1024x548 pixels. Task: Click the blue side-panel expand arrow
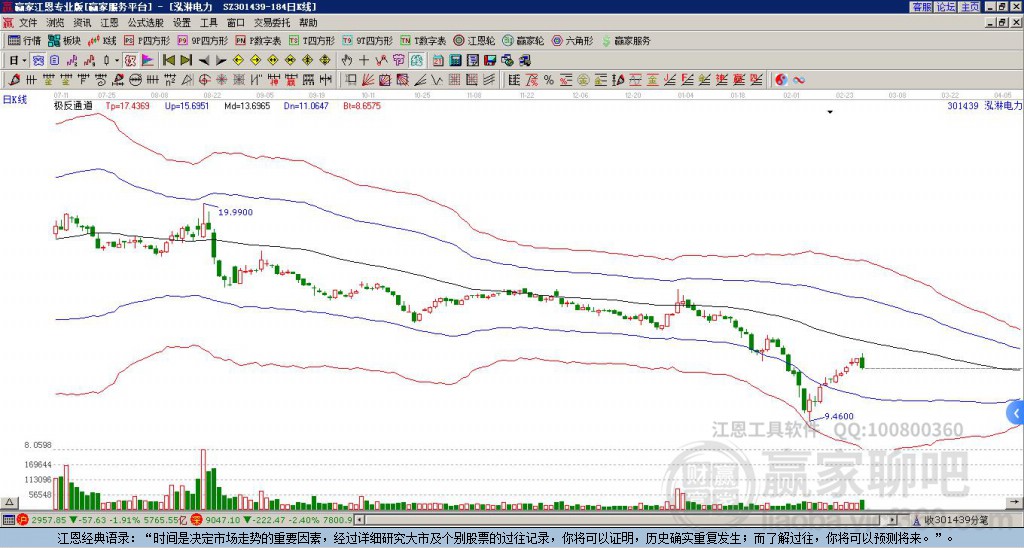click(x=1016, y=413)
